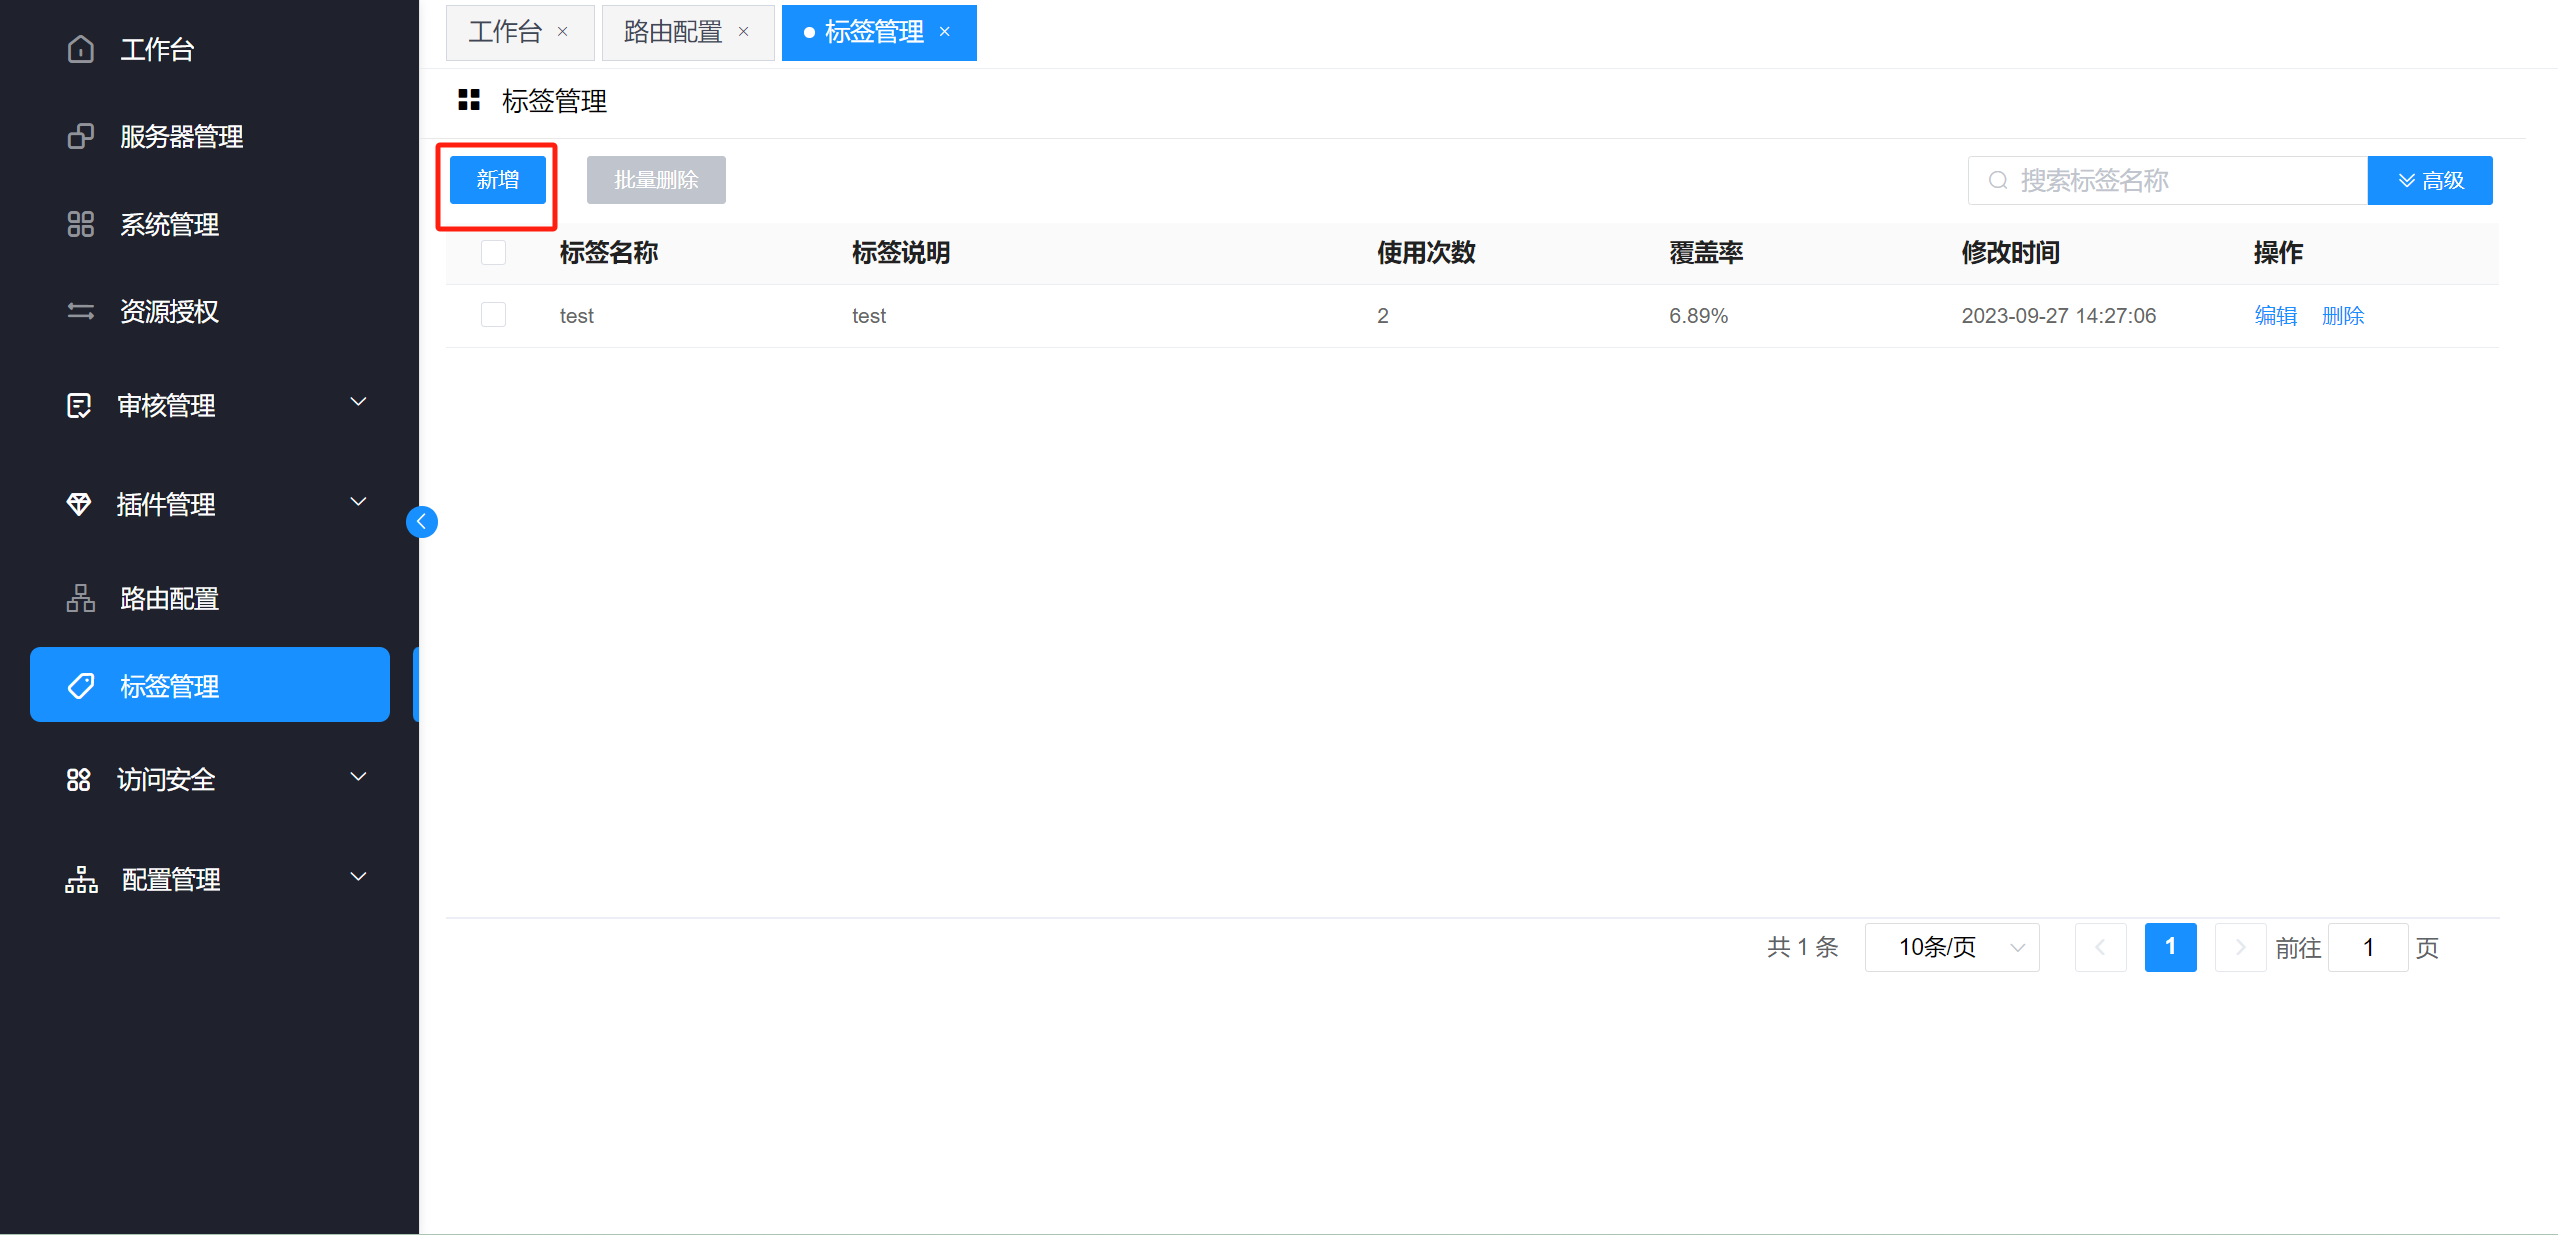Click the 6.89% coverage value
The width and height of the screenshot is (2558, 1235).
1698,315
